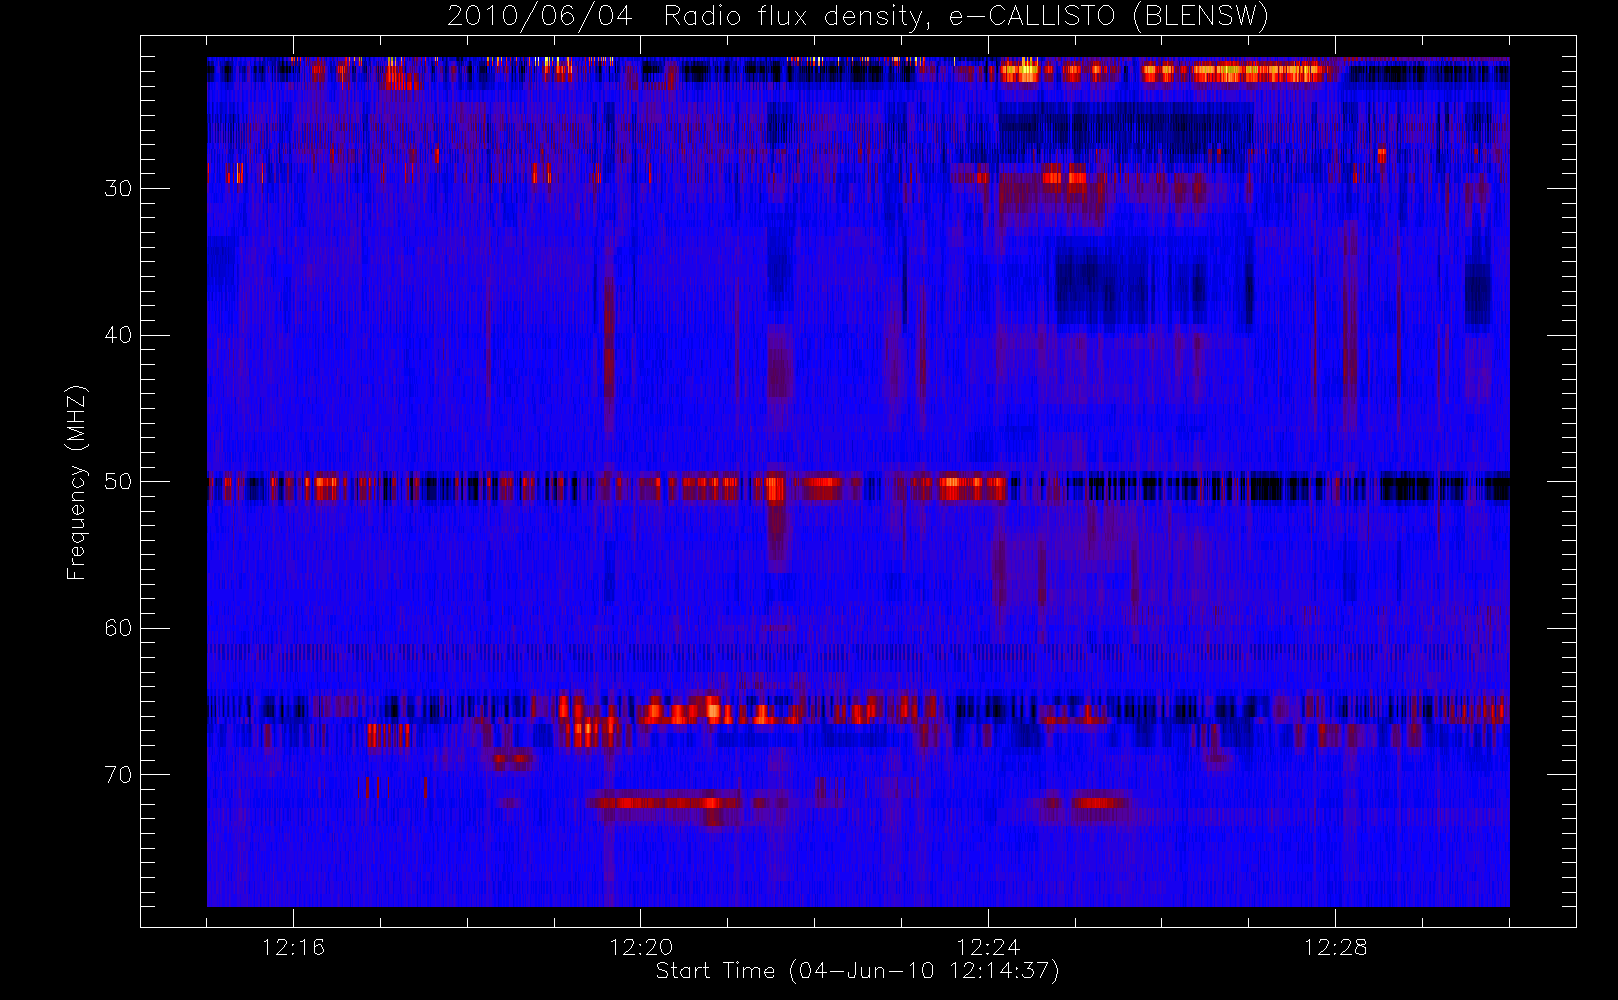The image size is (1618, 1000).
Task: Click the 12:24 time tick label
Action: coord(988,947)
